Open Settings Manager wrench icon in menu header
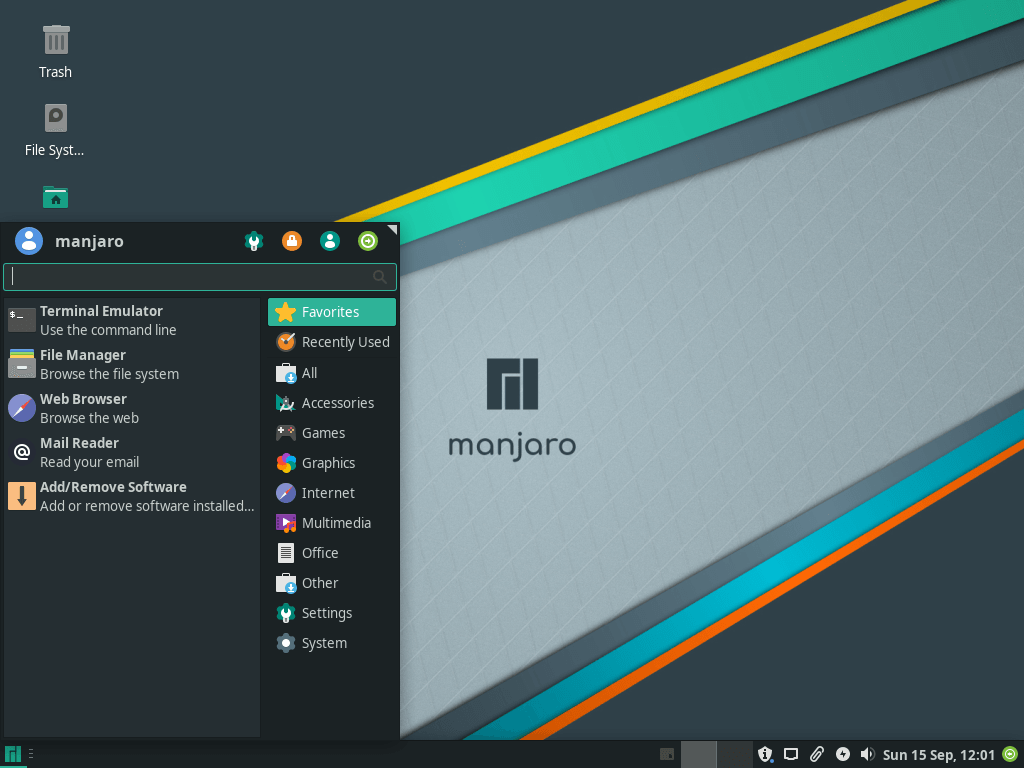This screenshot has height=768, width=1024. [x=254, y=241]
